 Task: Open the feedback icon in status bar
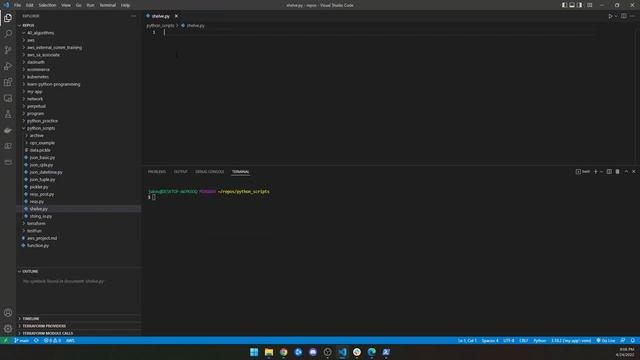[623, 340]
